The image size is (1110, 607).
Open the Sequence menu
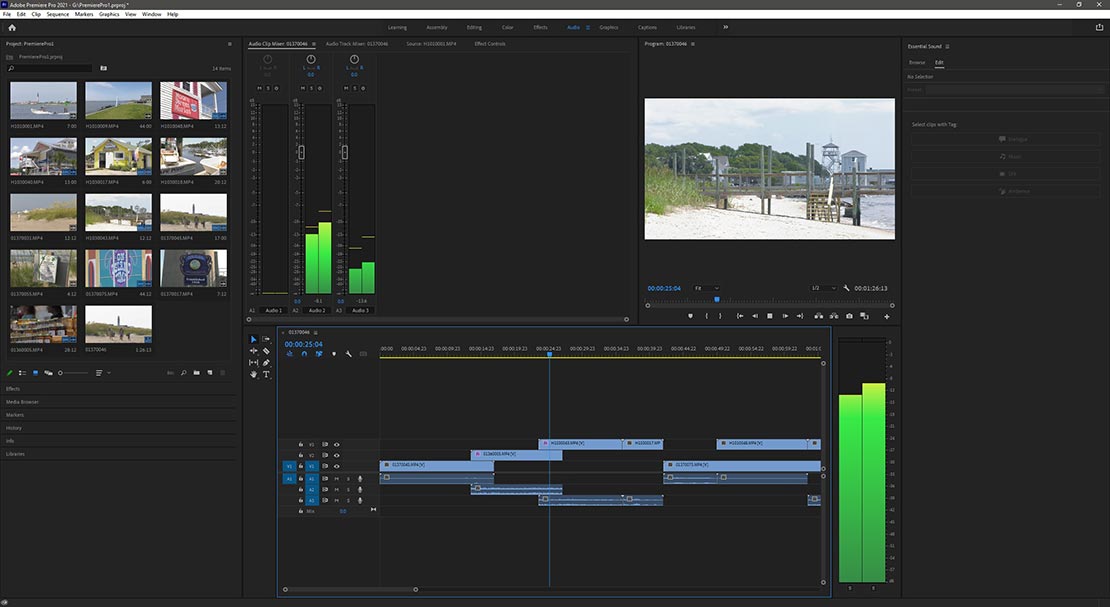(58, 14)
